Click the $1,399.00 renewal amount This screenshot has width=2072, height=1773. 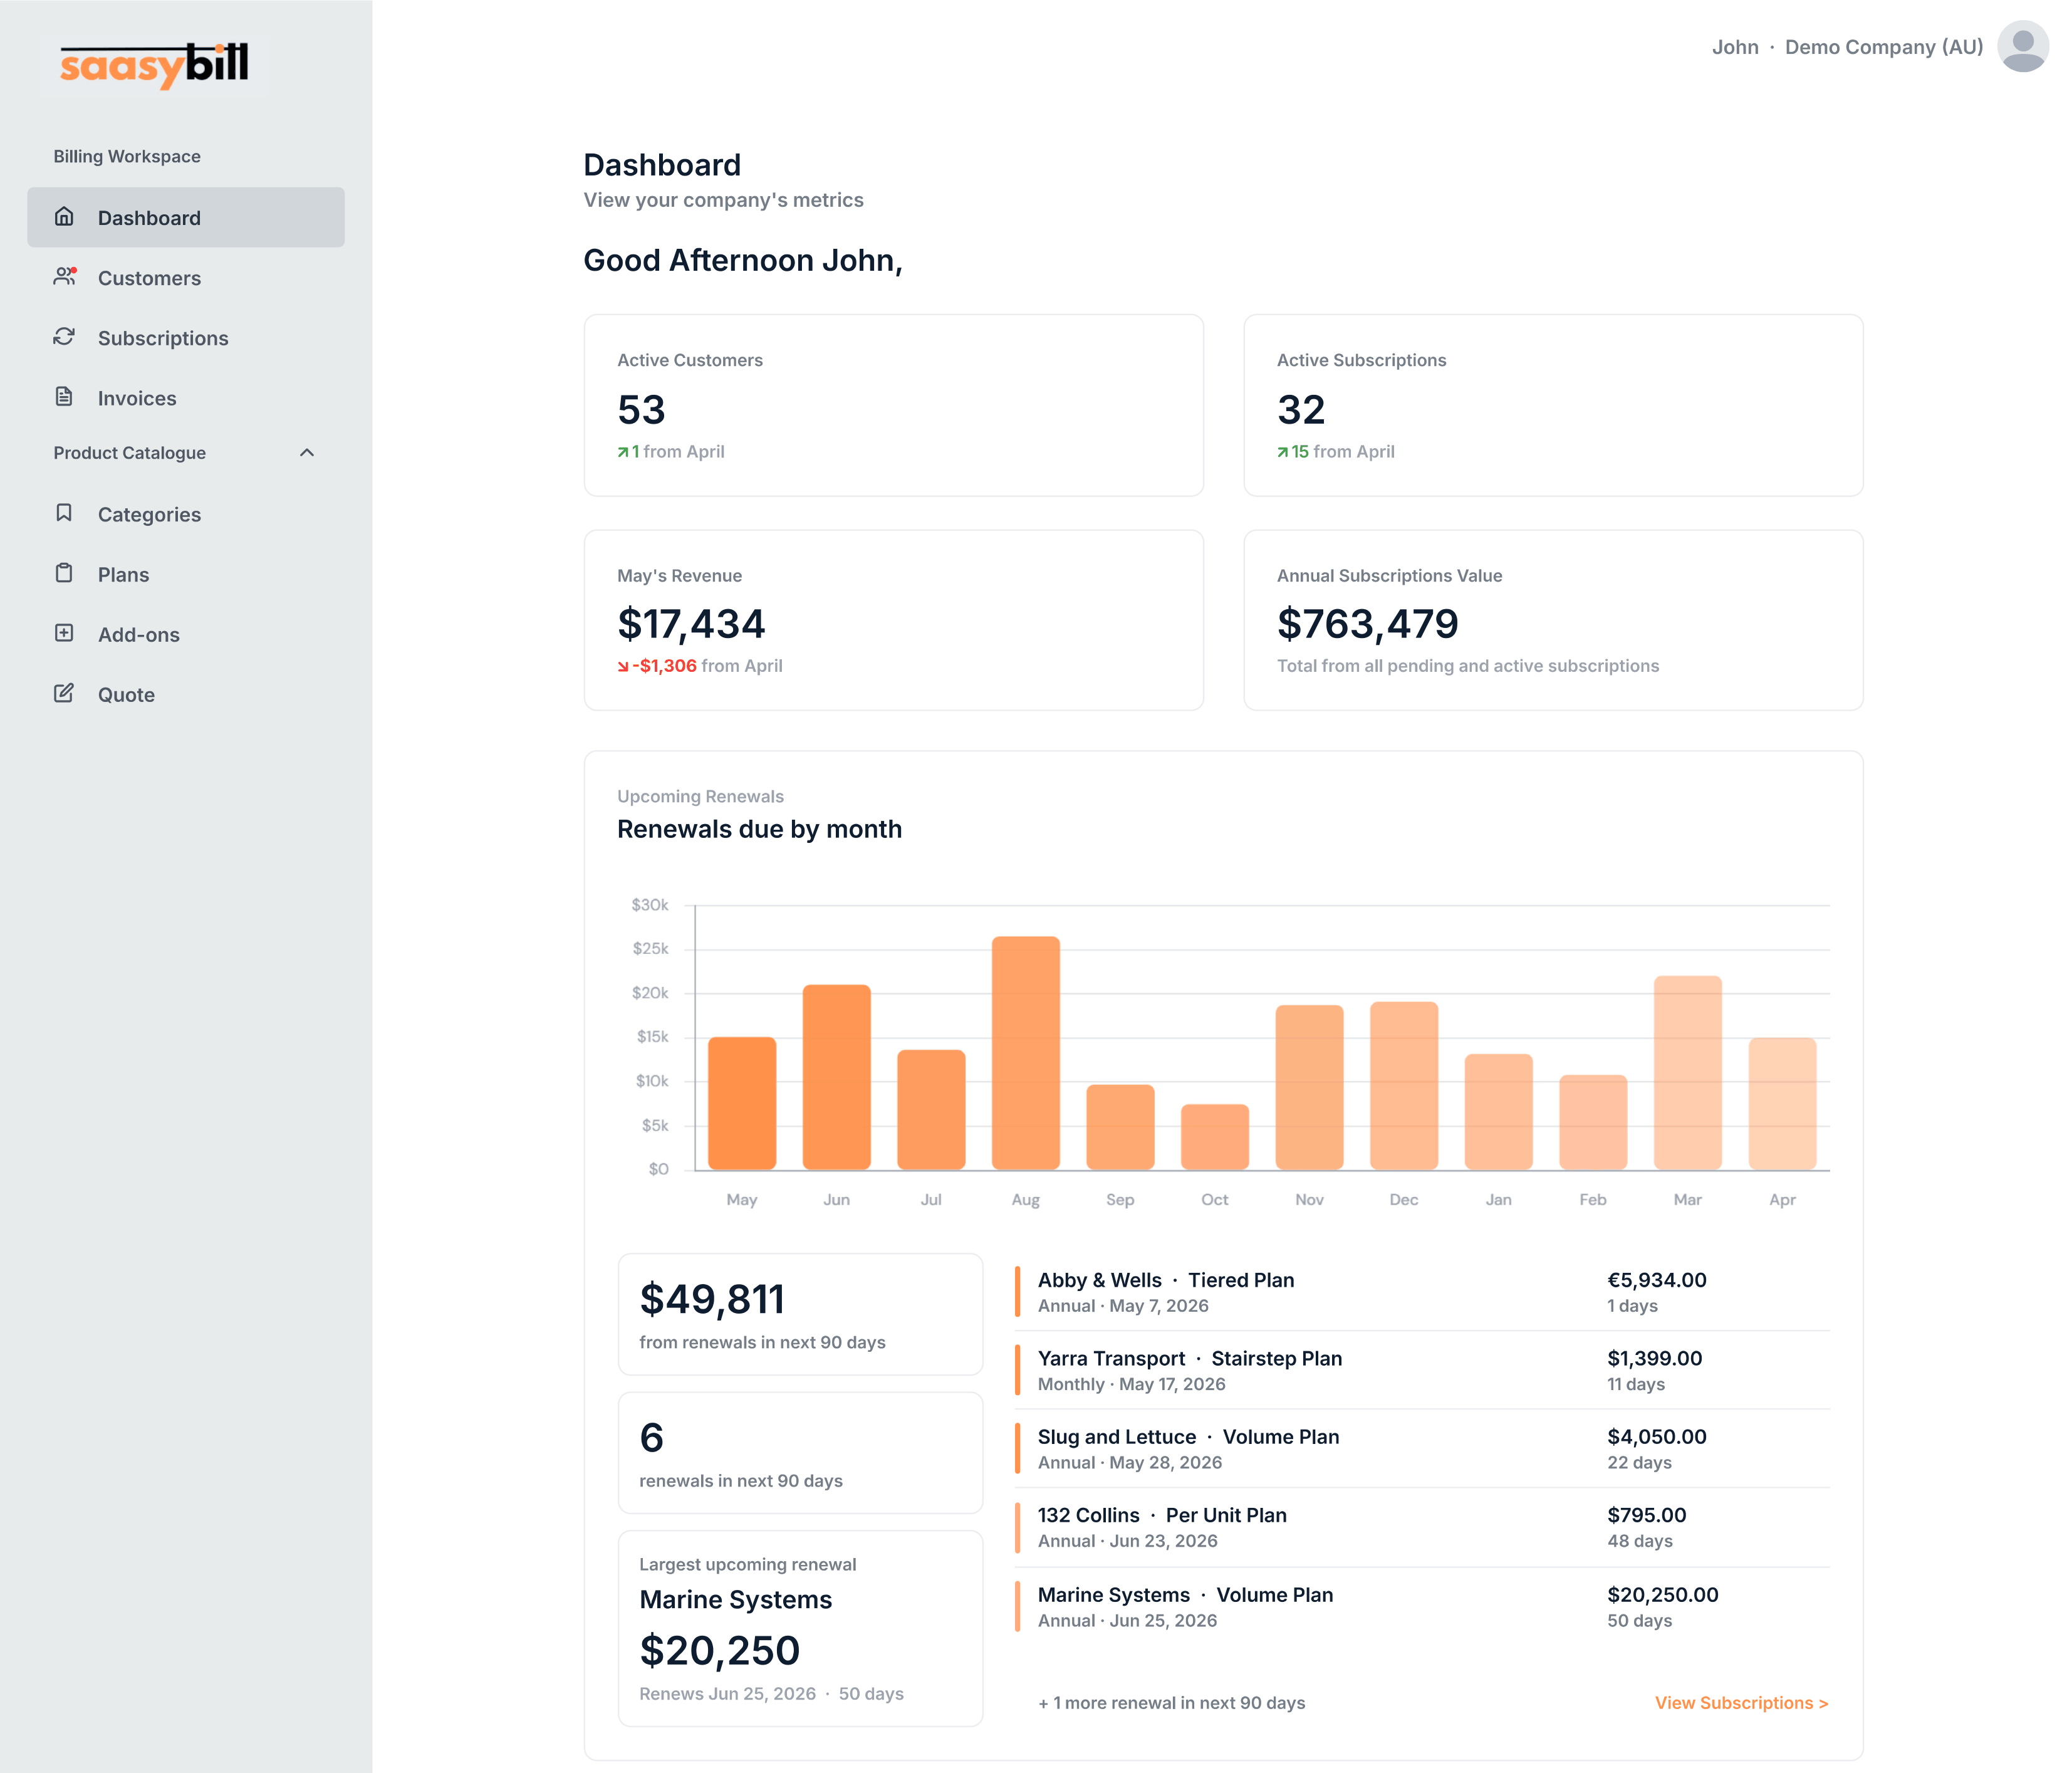(1654, 1358)
